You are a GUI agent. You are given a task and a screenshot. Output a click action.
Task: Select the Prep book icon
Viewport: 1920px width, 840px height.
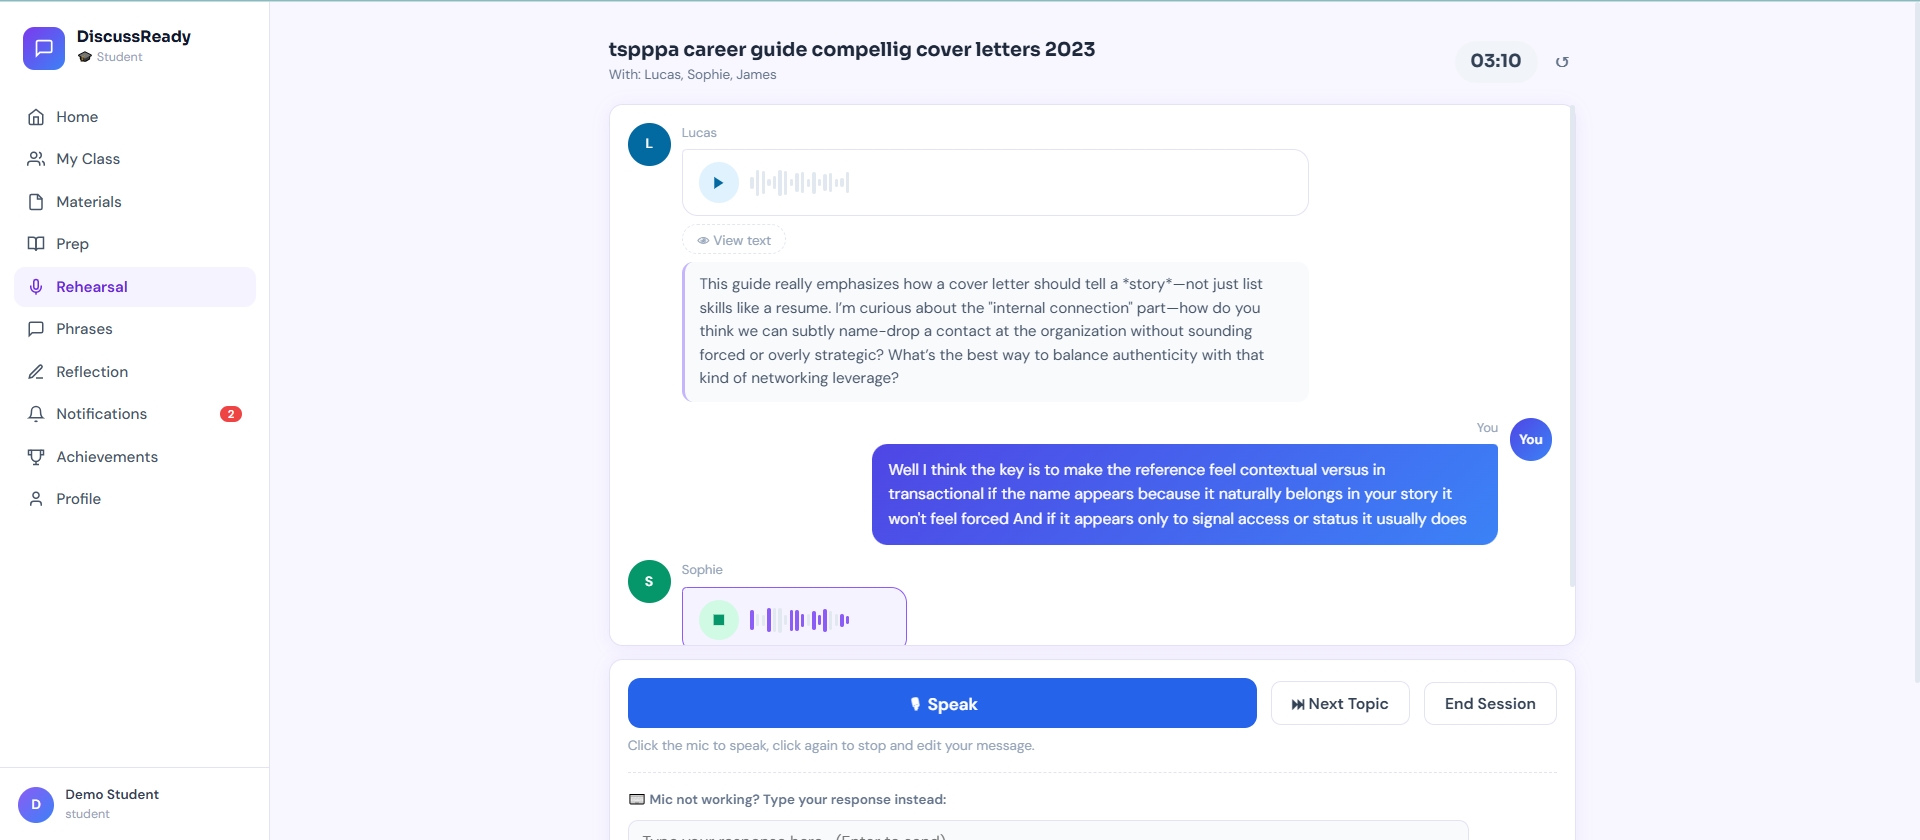36,244
